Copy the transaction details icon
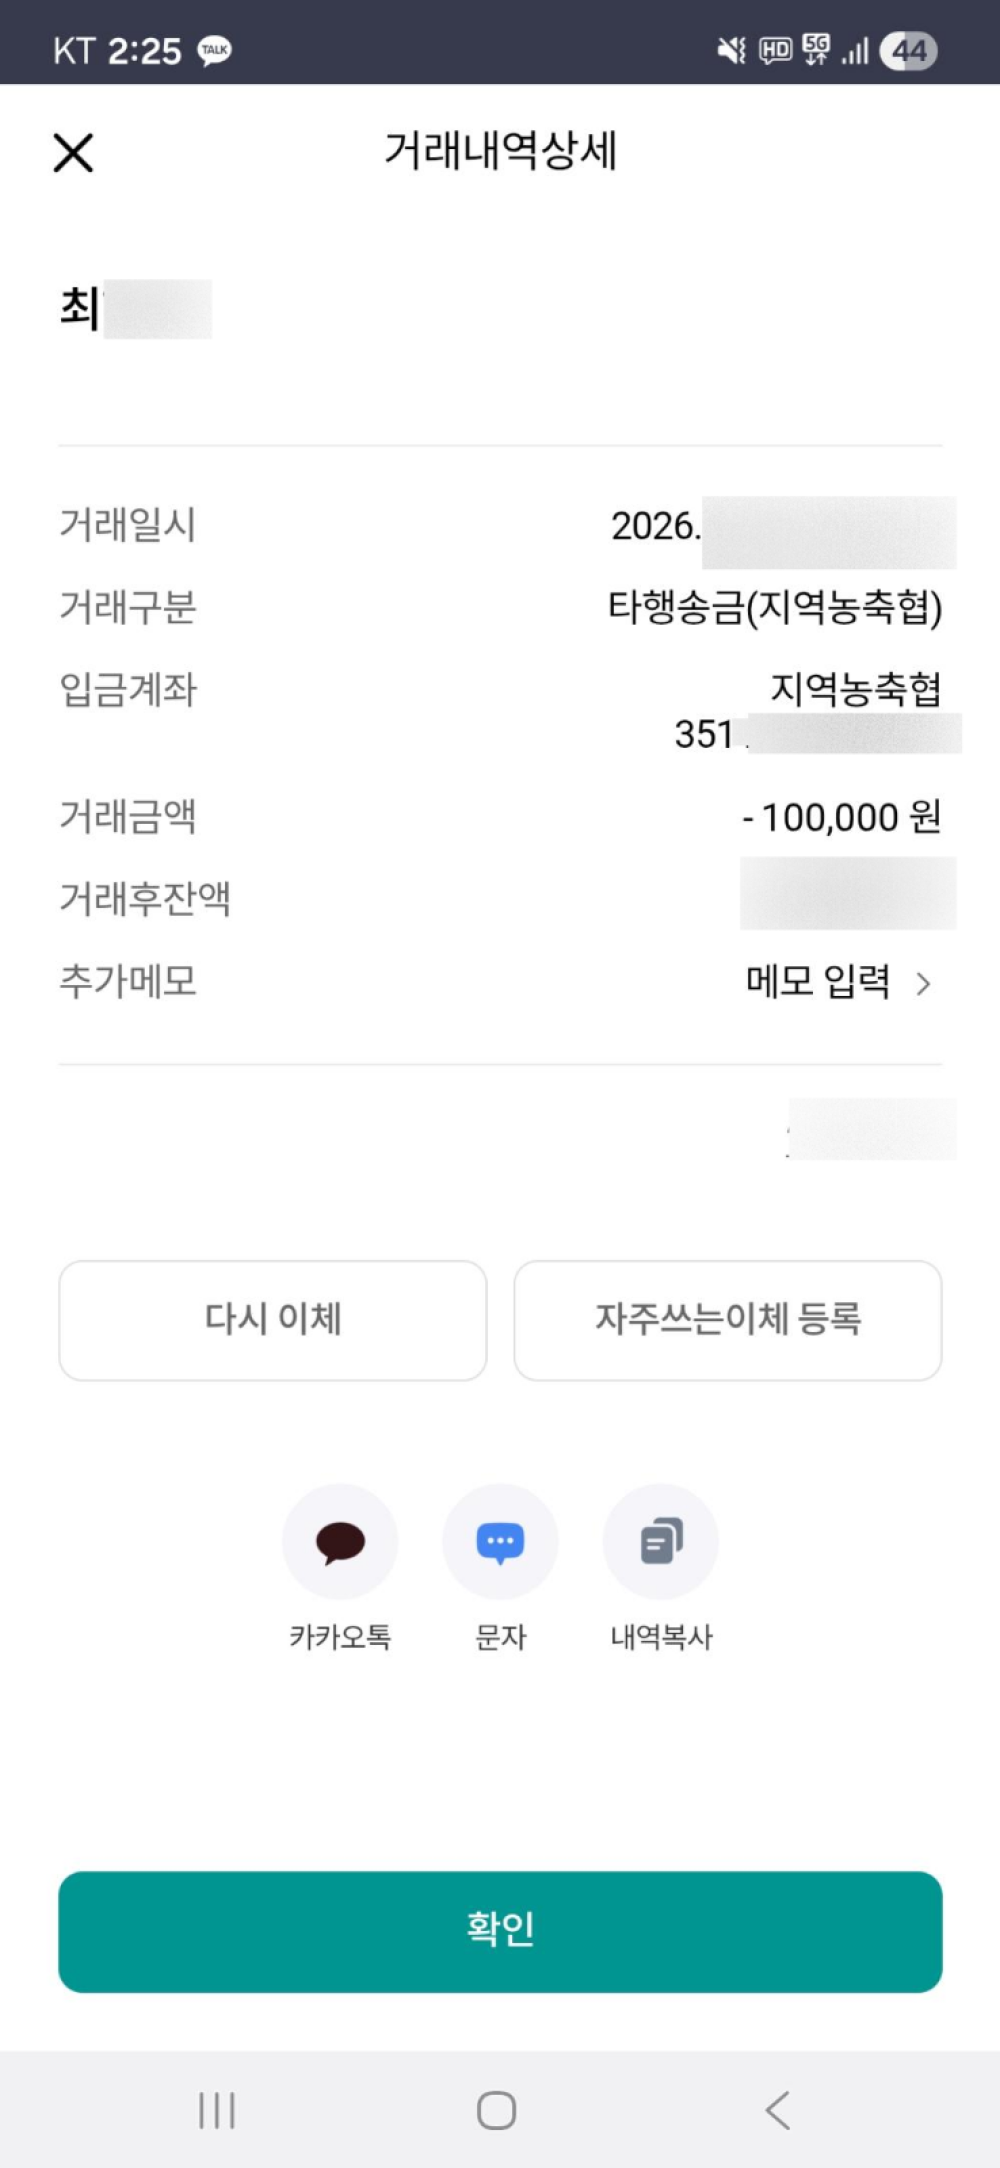Screen dimensions: 1000x2168 660,1541
